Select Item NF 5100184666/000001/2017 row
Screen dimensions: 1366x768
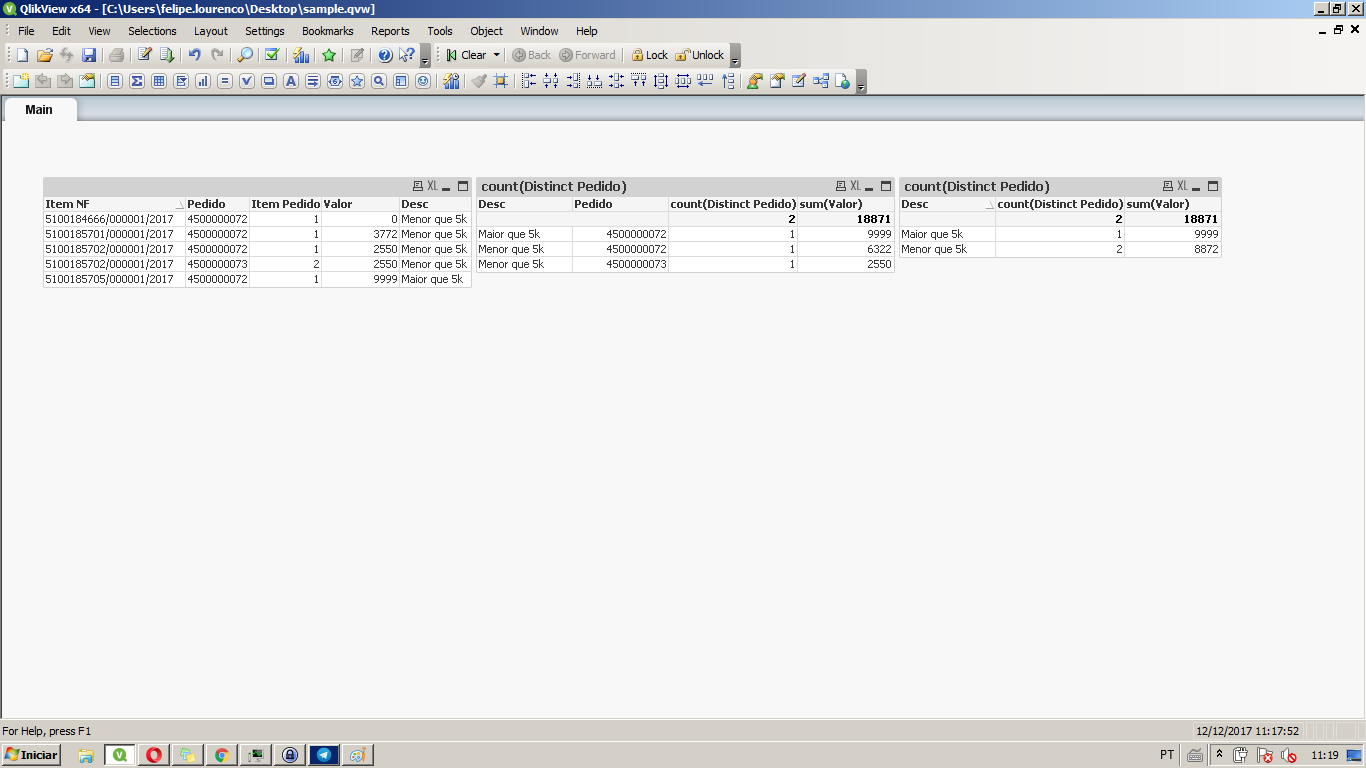(114, 219)
